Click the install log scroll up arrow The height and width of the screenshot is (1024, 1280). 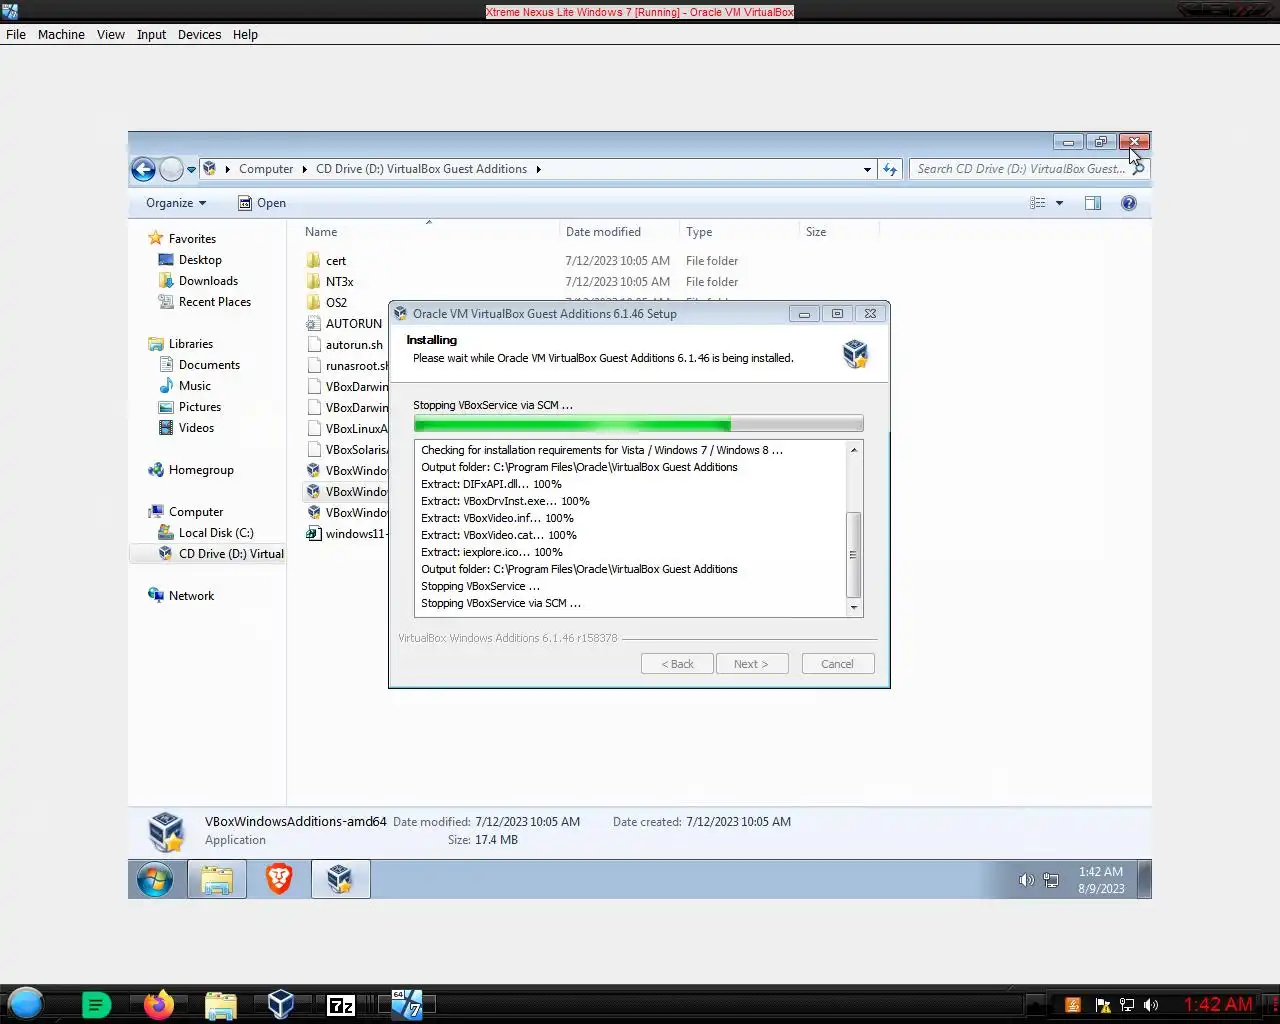tap(853, 450)
